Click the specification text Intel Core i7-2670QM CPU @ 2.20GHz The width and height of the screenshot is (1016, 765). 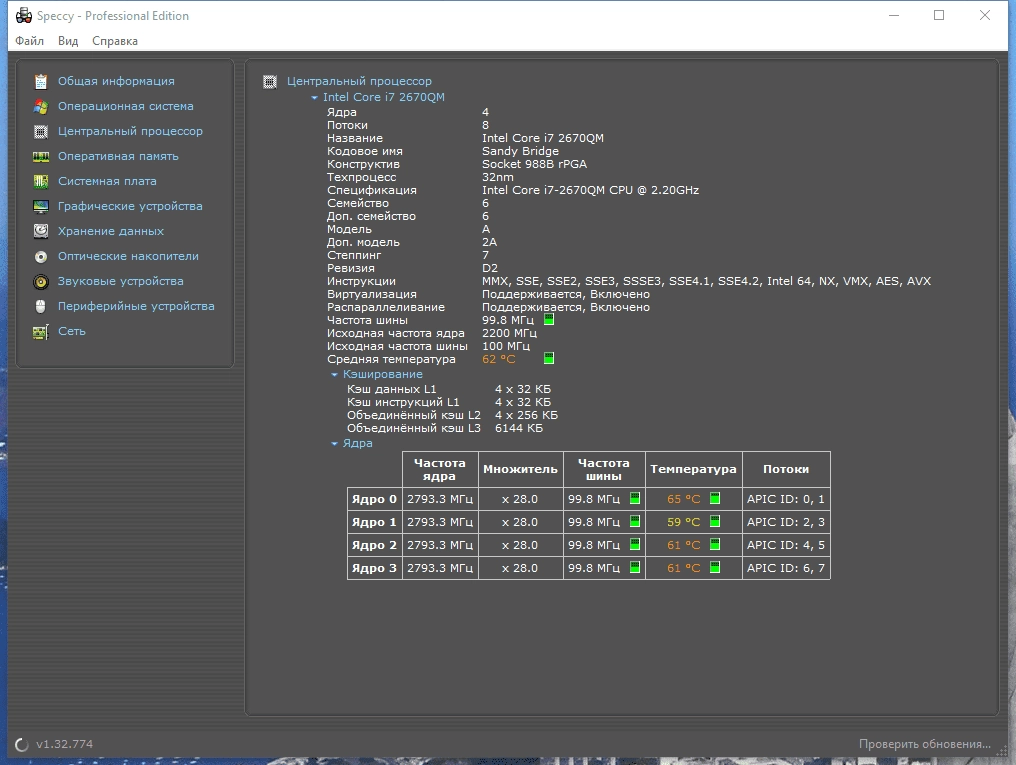pos(590,190)
